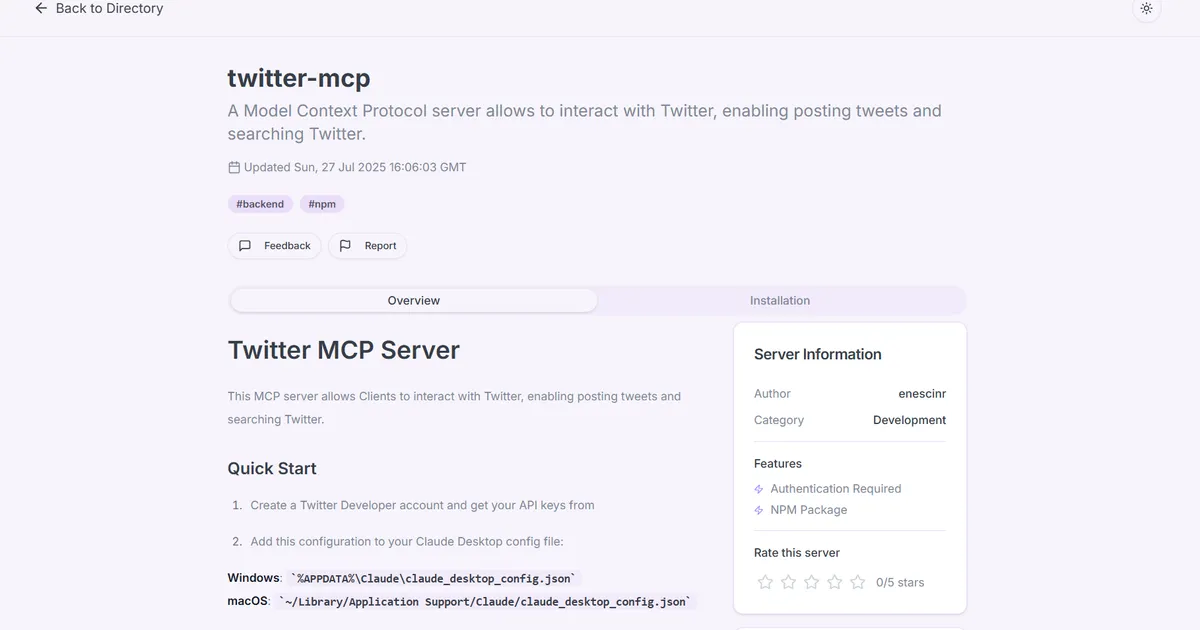Stay on the Overview tab
This screenshot has width=1200, height=630.
[x=413, y=300]
